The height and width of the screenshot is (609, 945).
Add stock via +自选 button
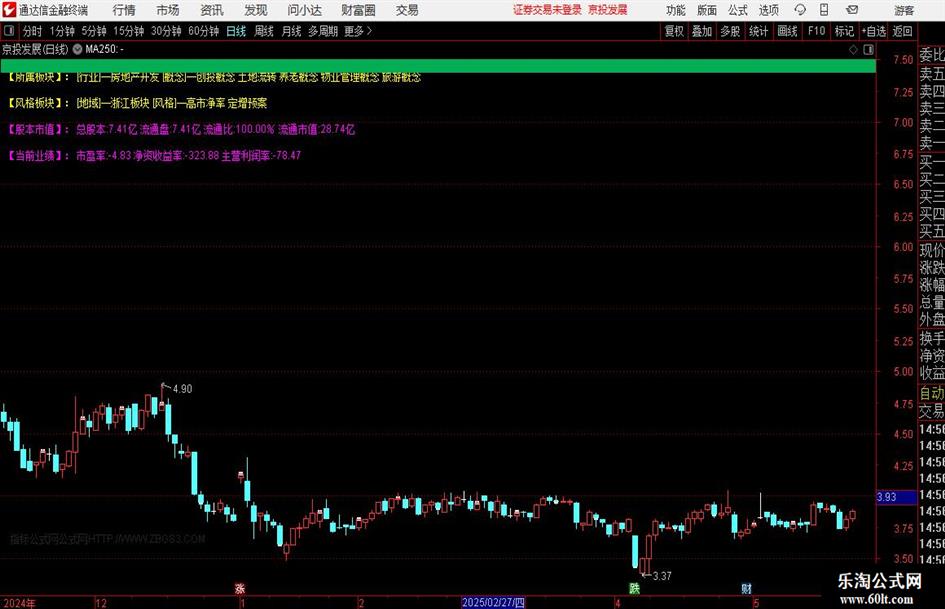[873, 31]
